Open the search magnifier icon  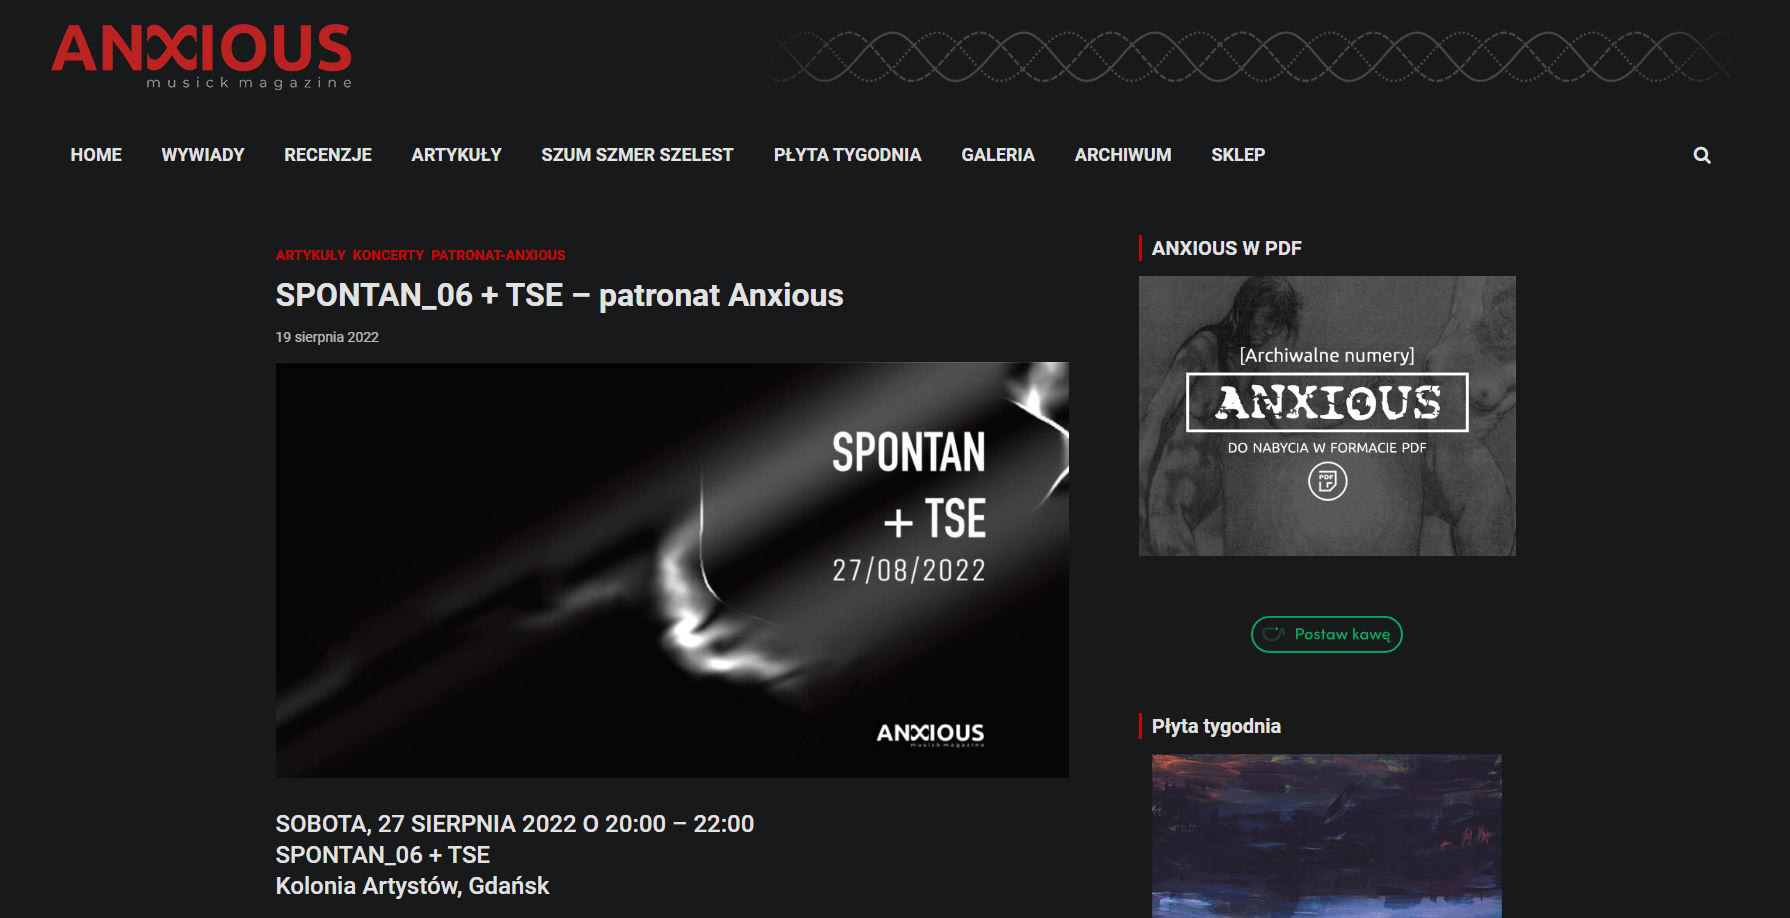point(1702,155)
